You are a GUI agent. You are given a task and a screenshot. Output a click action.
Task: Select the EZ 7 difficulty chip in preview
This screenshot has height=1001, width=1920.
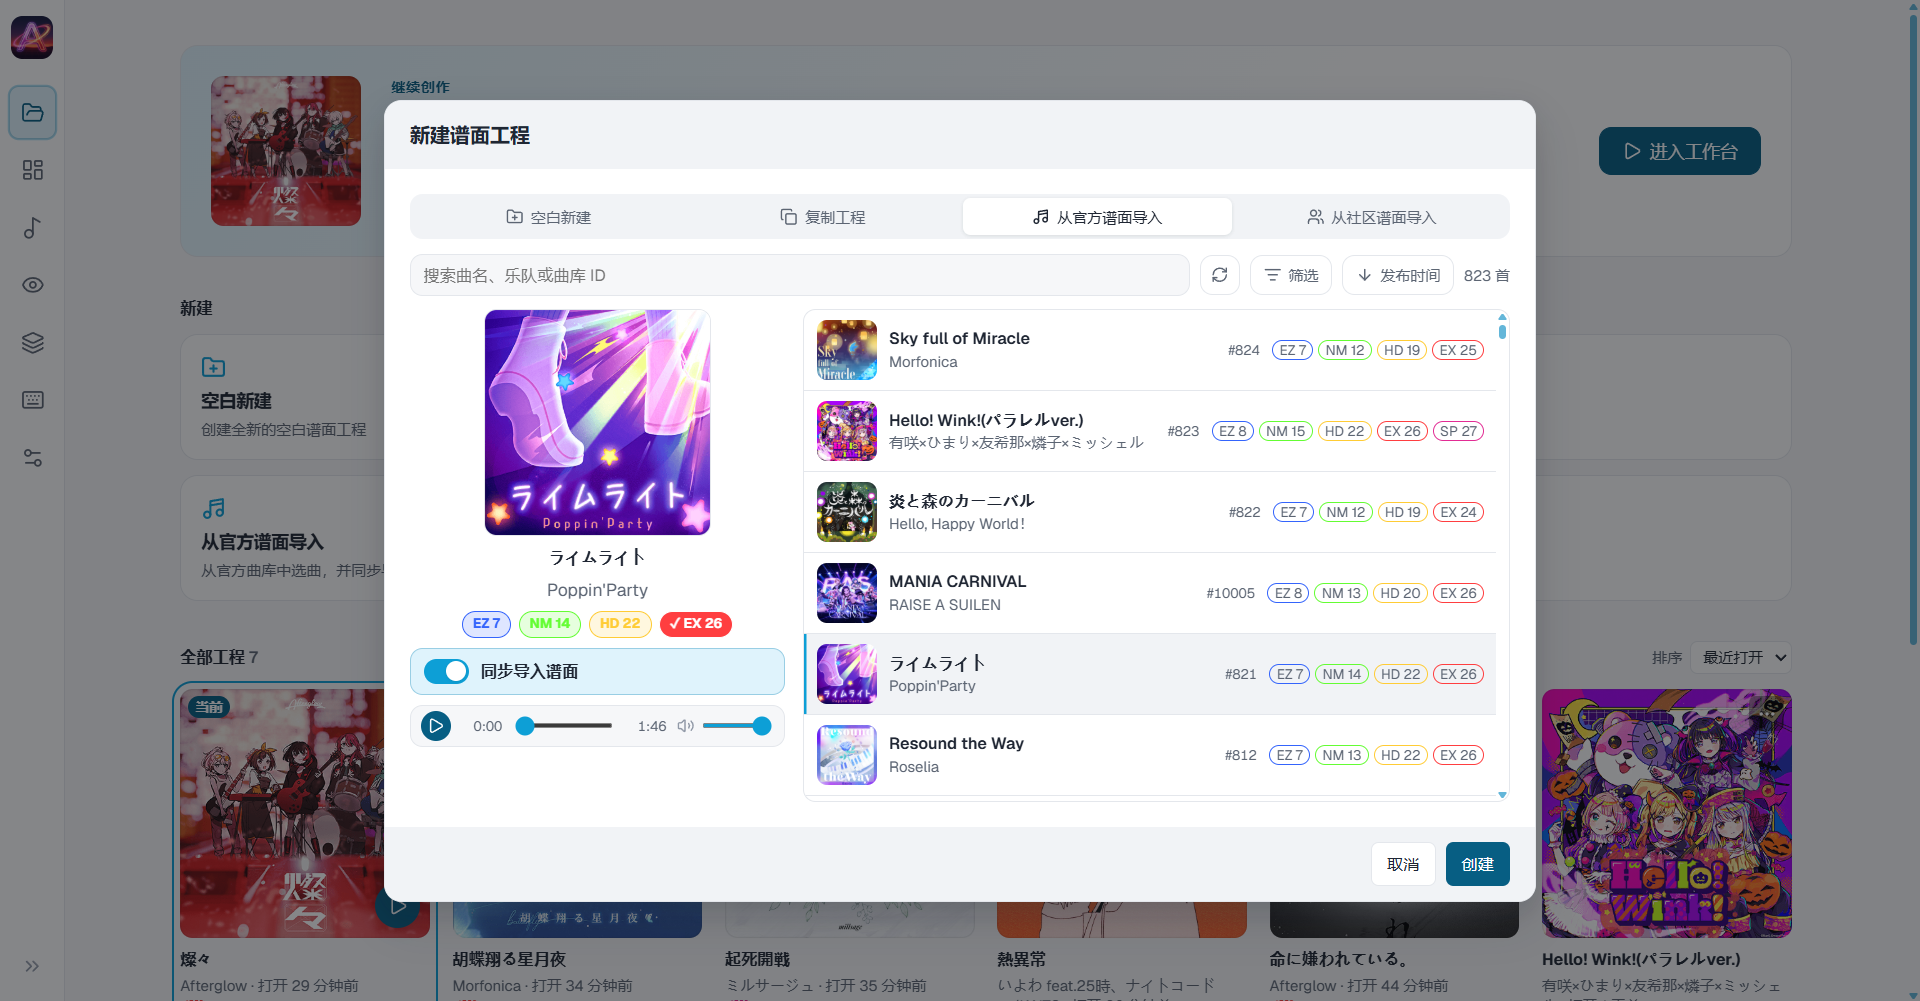point(486,624)
